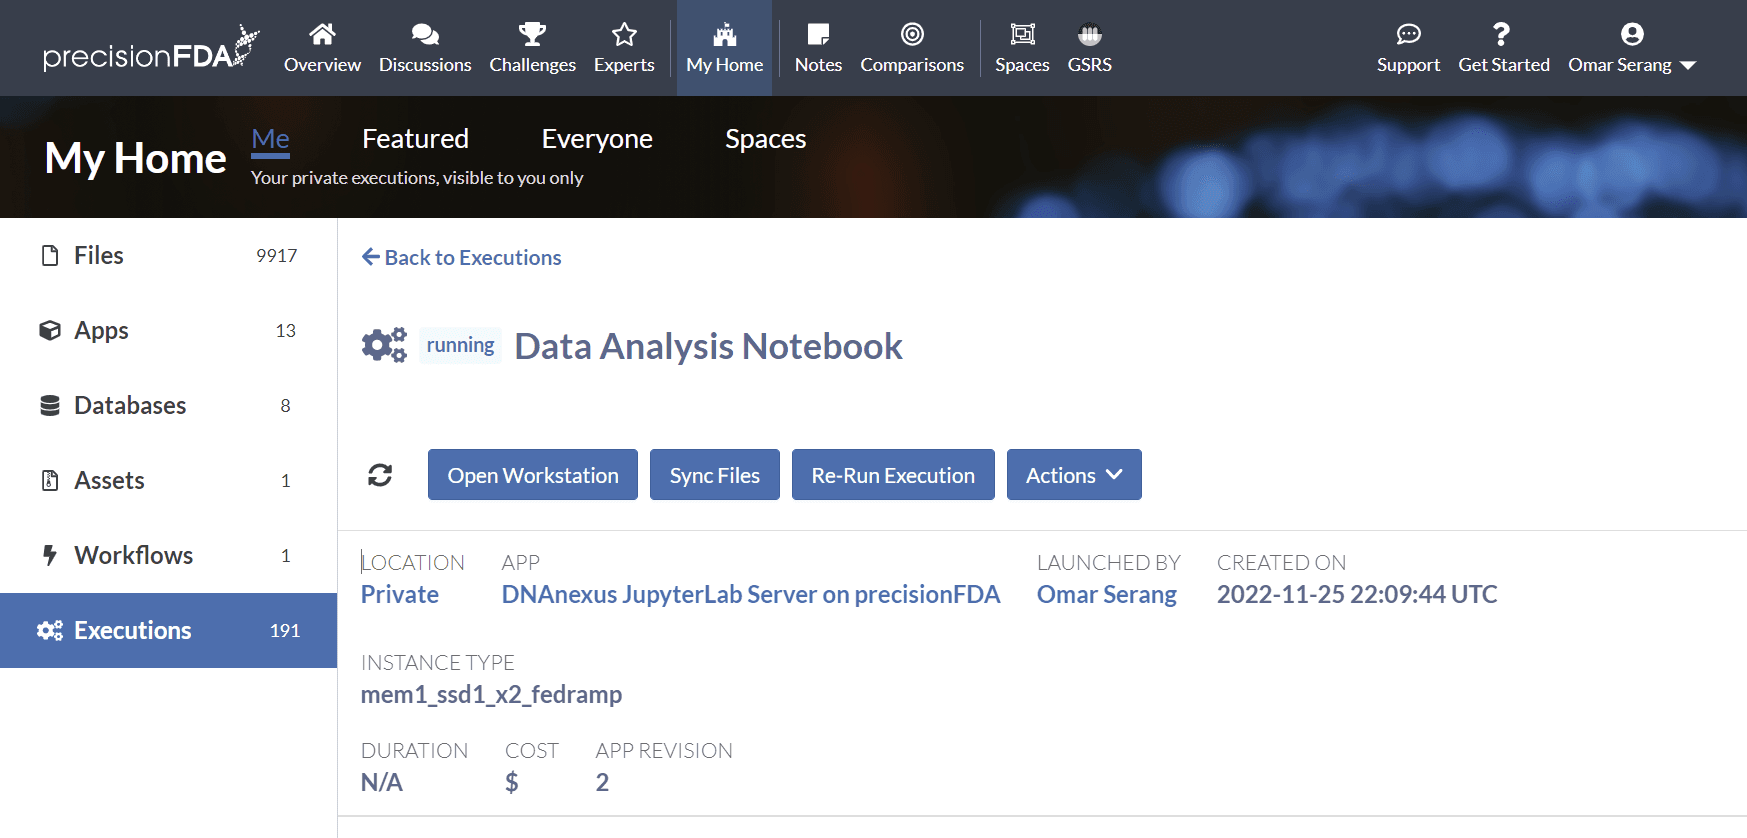Follow the Back to Executions link
The width and height of the screenshot is (1747, 838).
coord(462,258)
